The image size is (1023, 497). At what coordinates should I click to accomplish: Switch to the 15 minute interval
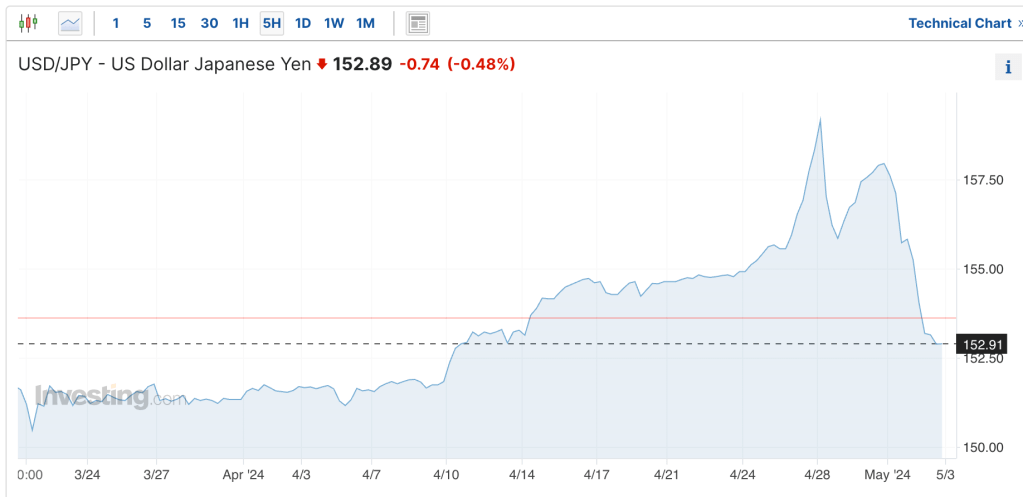(x=178, y=23)
